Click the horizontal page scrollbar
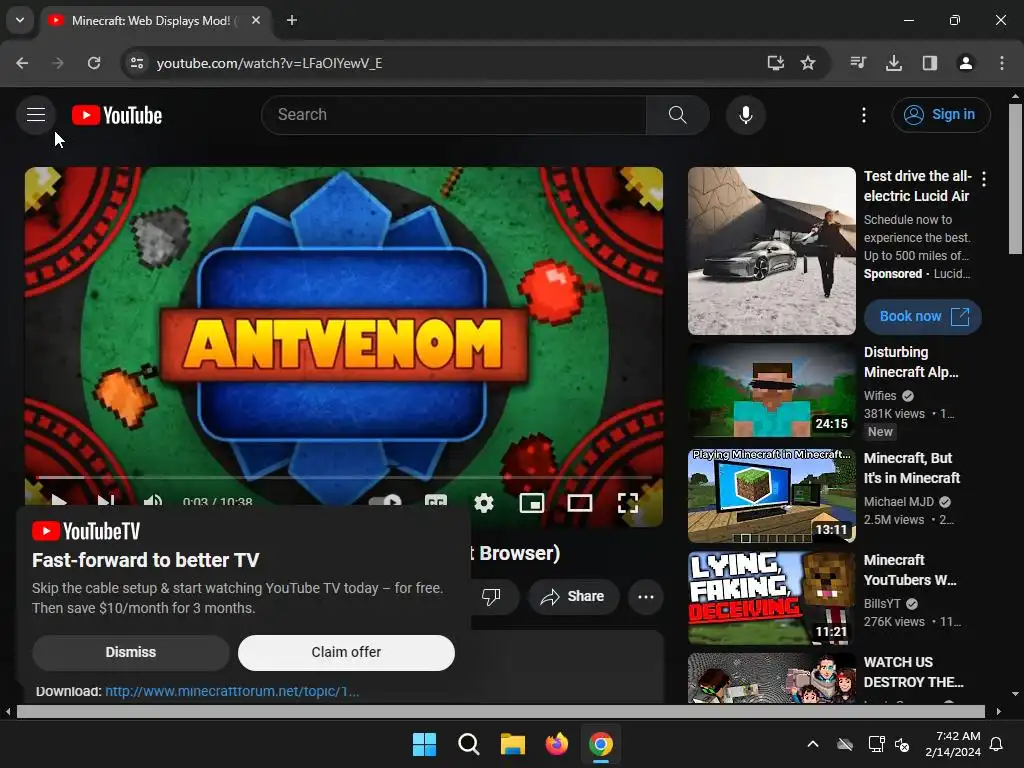The height and width of the screenshot is (768, 1024). pyautogui.click(x=500, y=711)
